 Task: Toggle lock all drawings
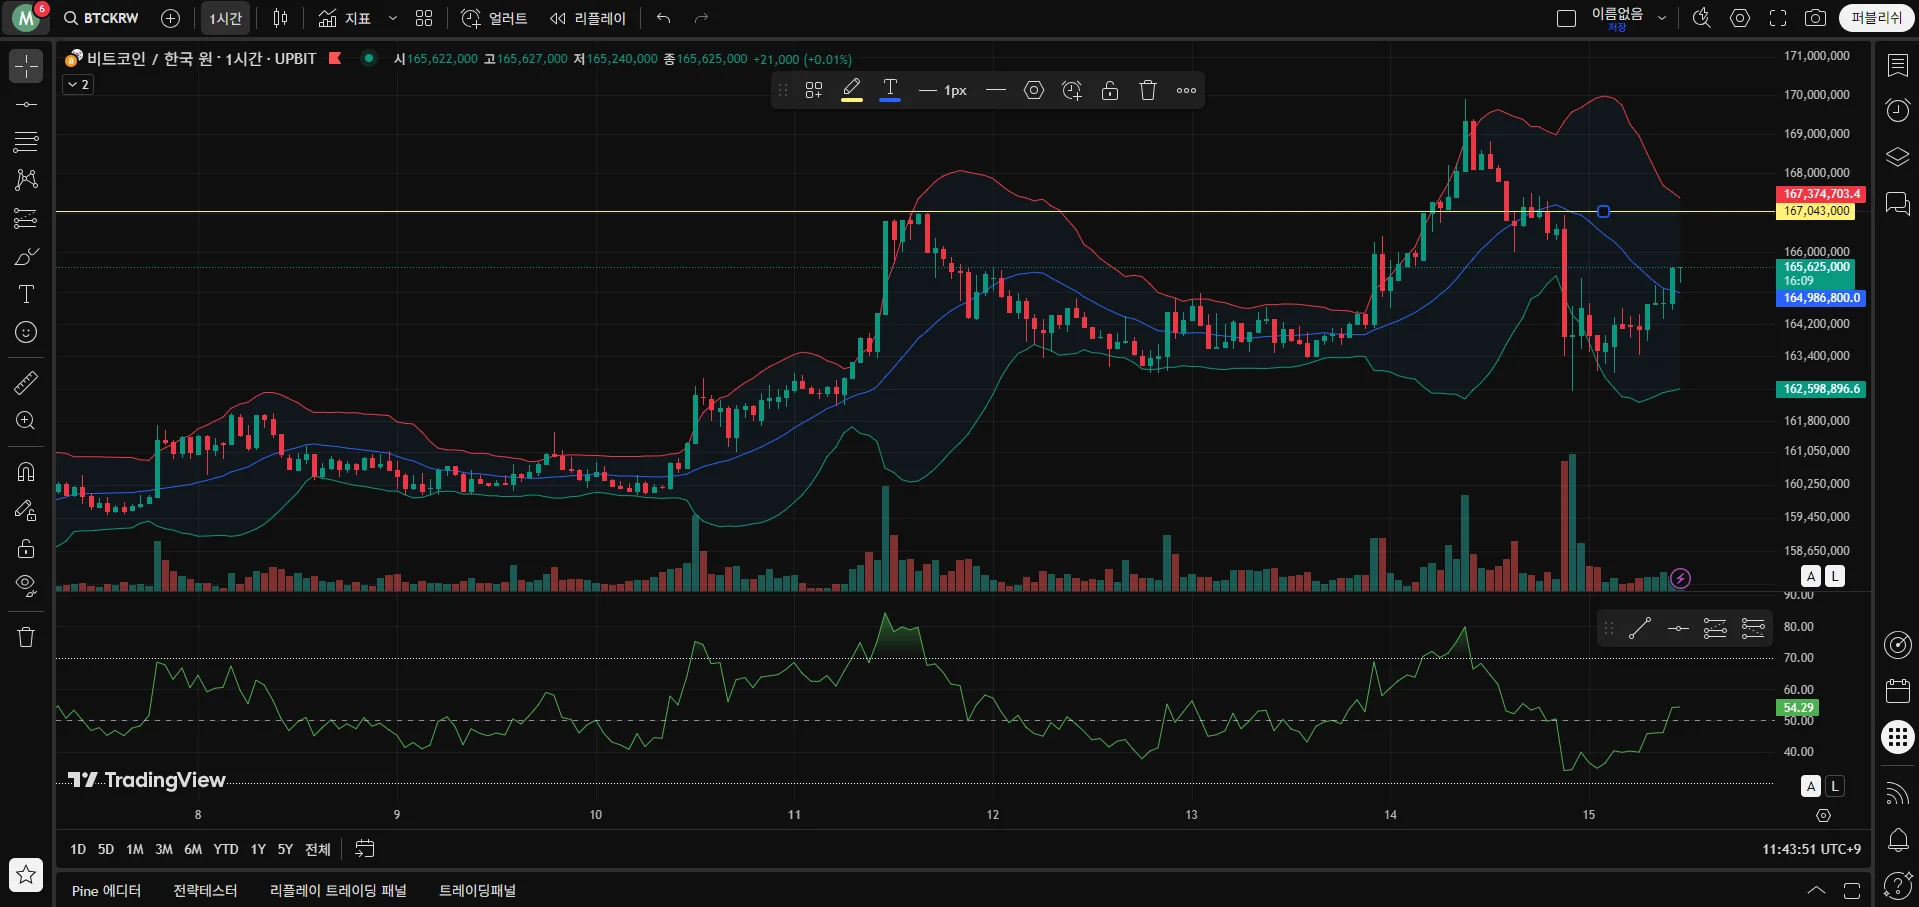[x=26, y=548]
